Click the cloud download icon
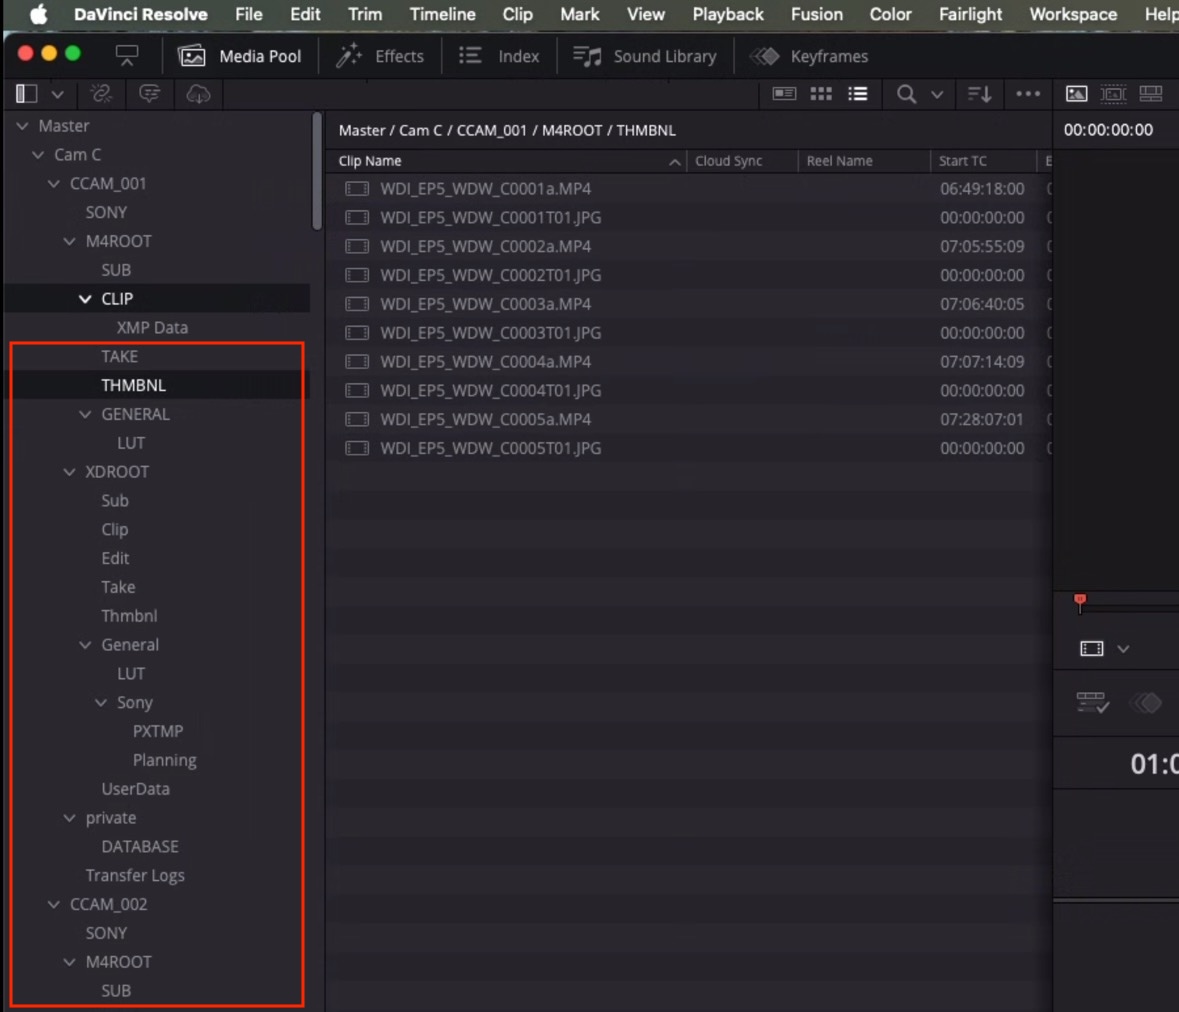This screenshot has height=1012, width=1179. 198,94
